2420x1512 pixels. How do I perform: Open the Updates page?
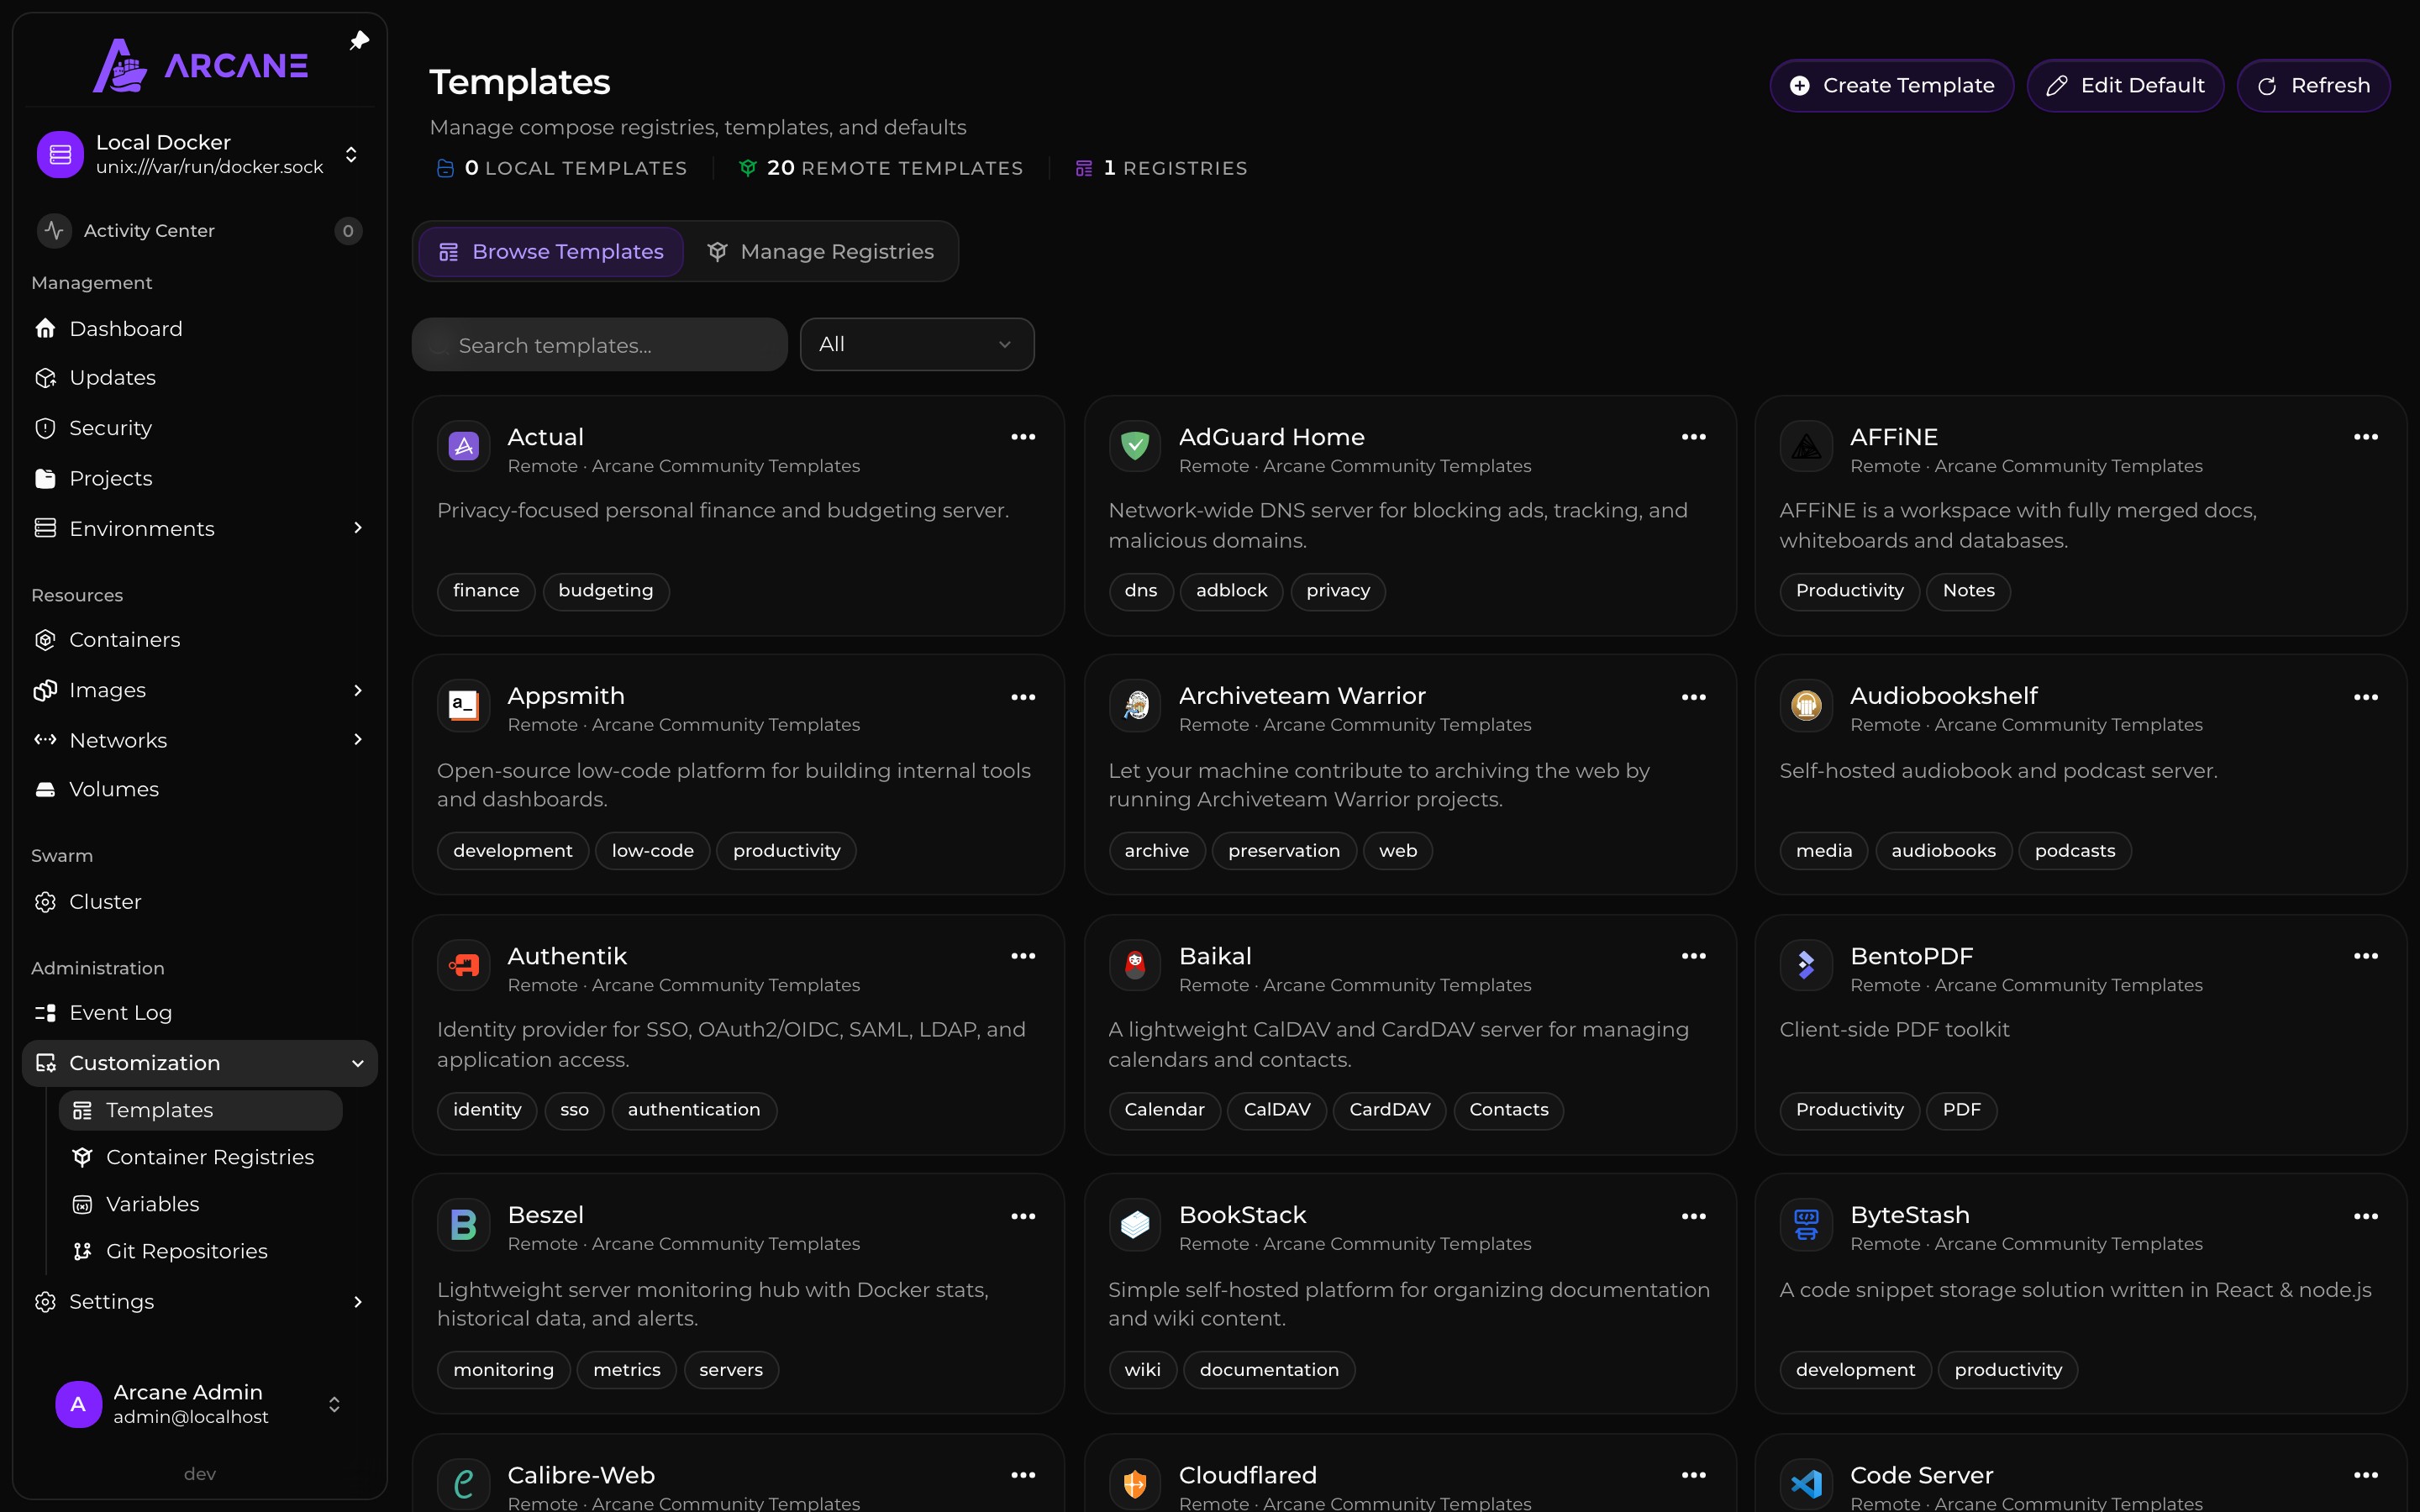(200, 378)
